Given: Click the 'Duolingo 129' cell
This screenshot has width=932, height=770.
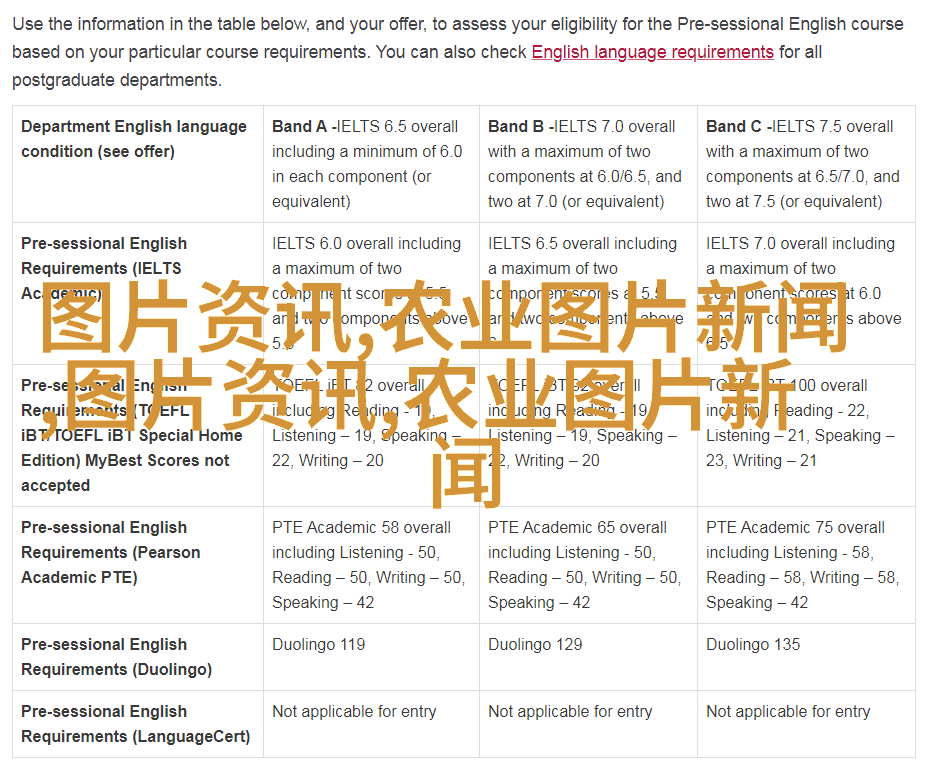Looking at the screenshot, I should click(x=588, y=657).
